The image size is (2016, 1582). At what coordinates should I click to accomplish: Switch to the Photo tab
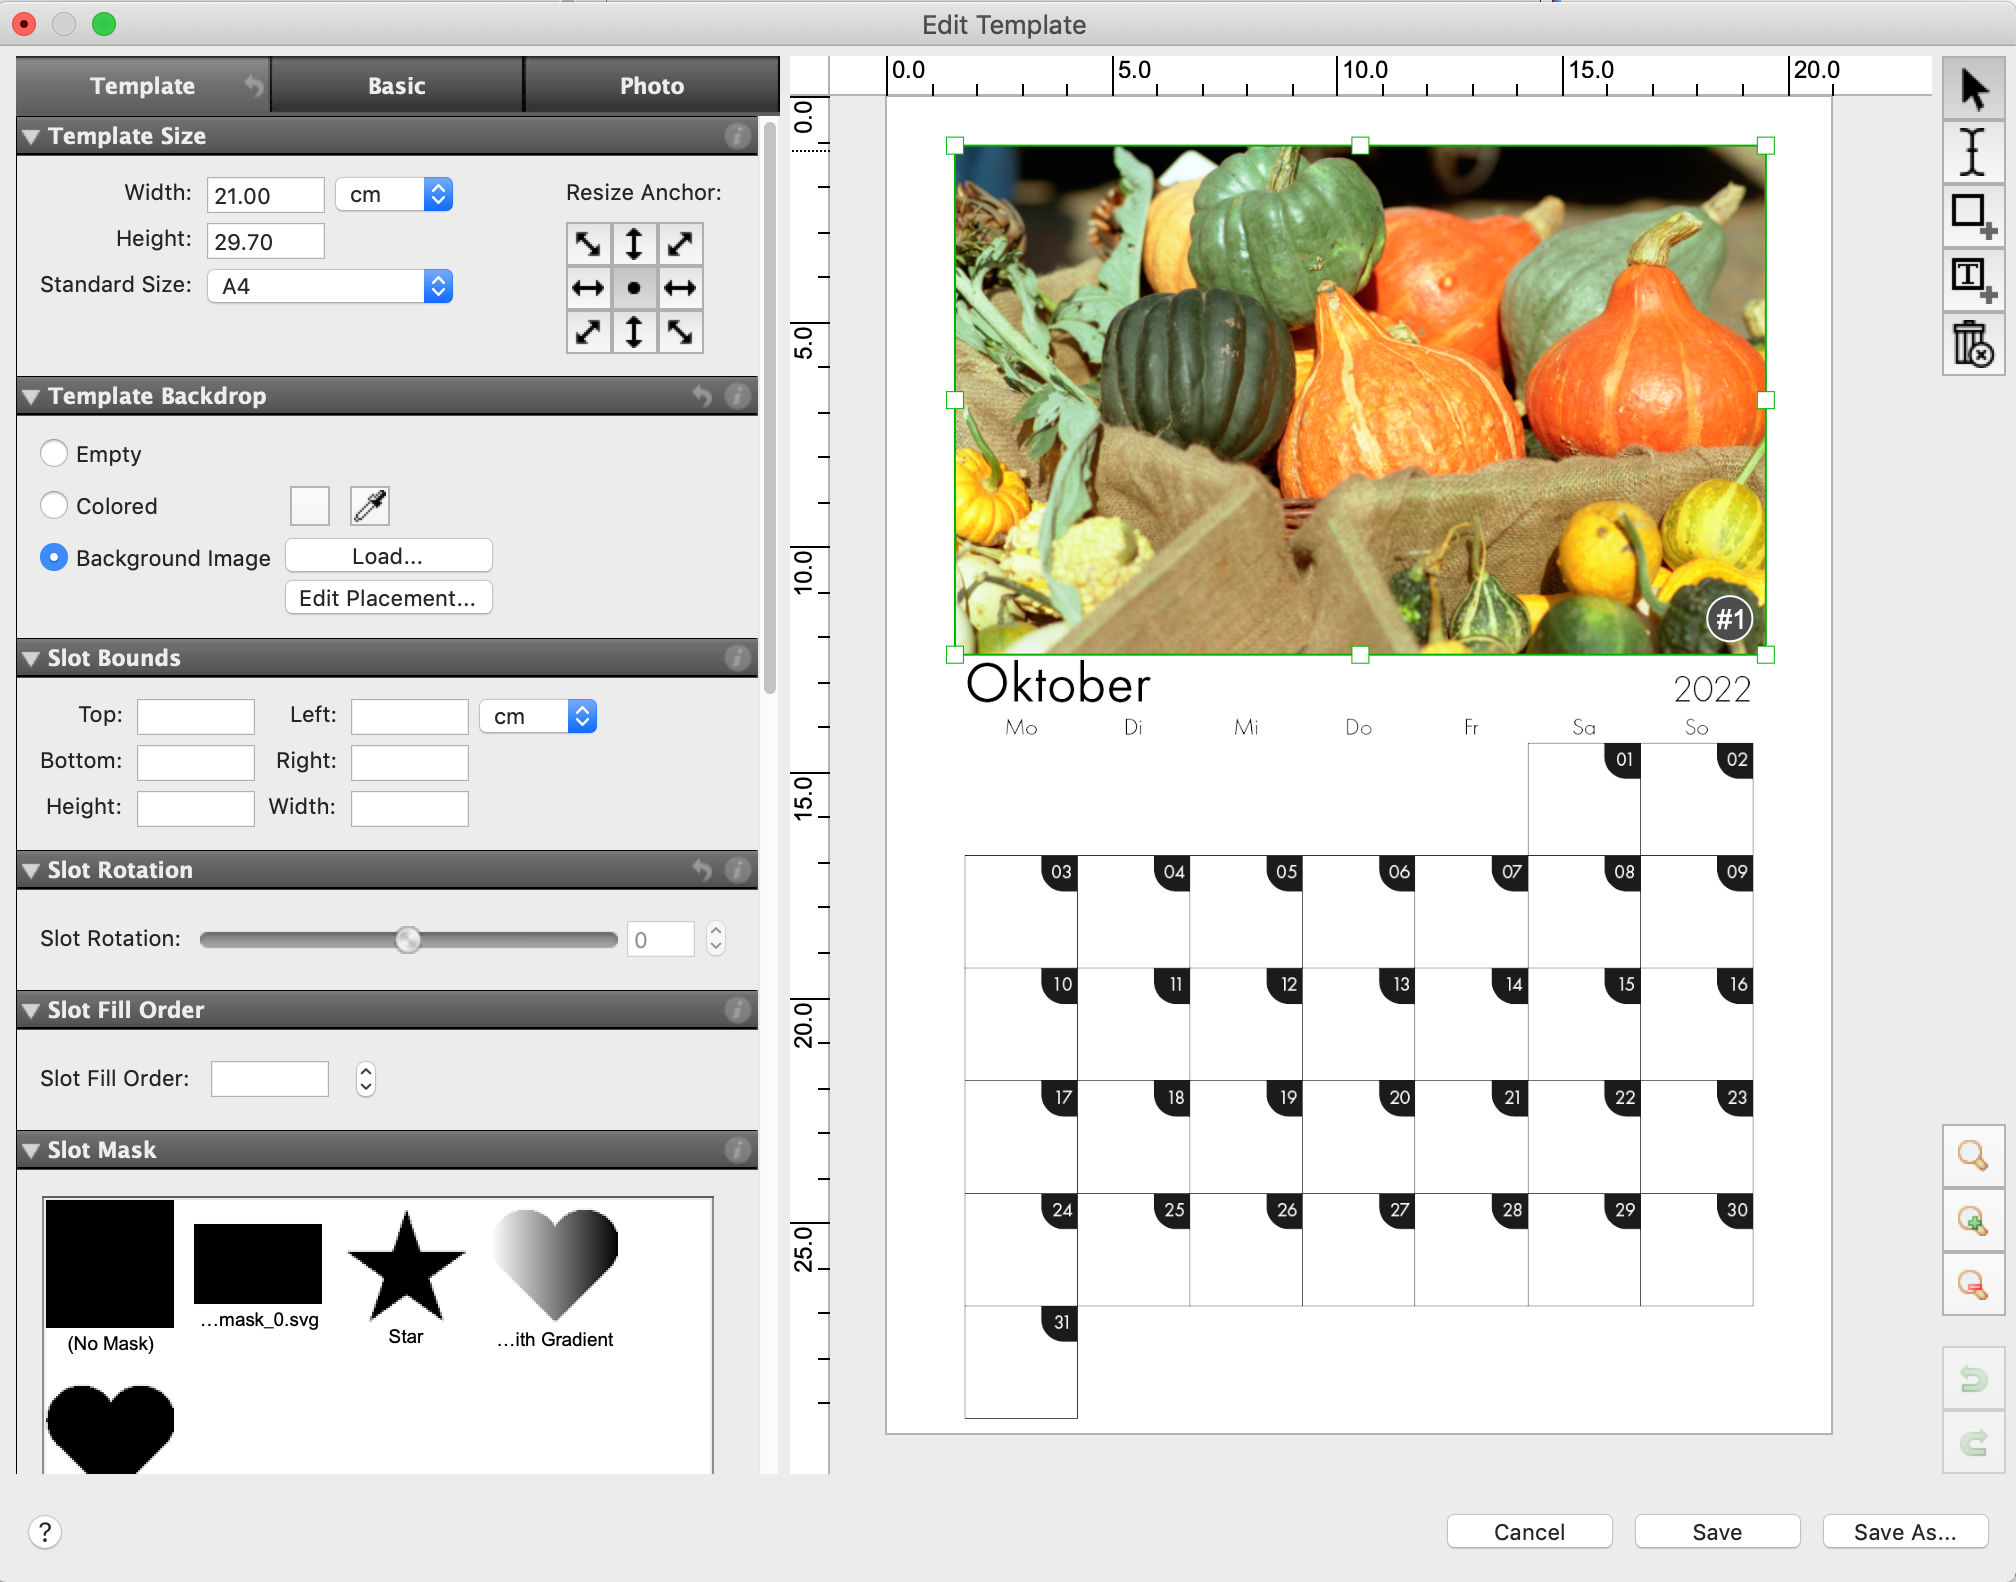(x=652, y=86)
